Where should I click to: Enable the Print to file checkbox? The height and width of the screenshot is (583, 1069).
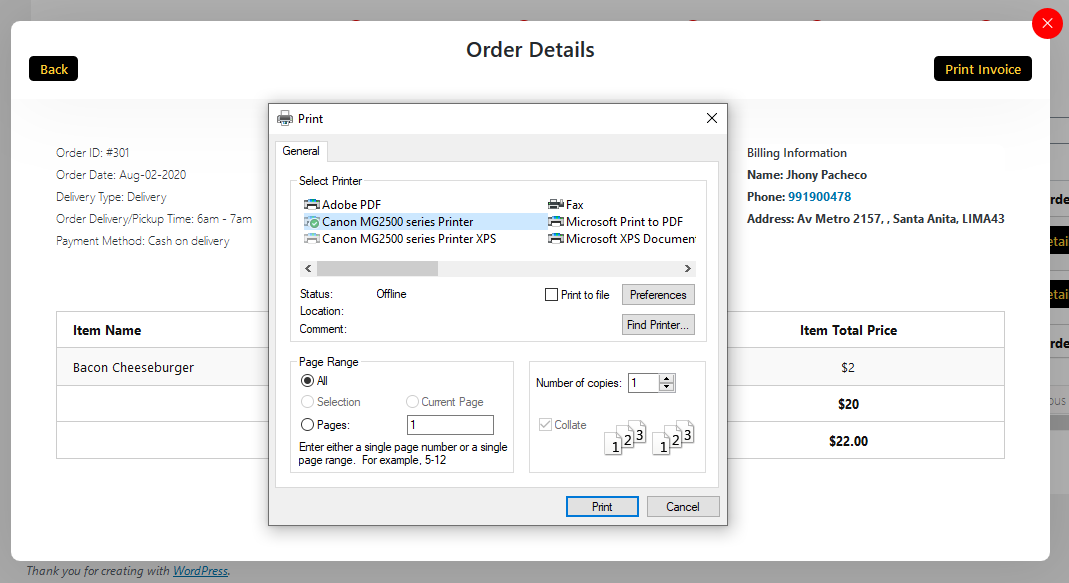pos(552,295)
